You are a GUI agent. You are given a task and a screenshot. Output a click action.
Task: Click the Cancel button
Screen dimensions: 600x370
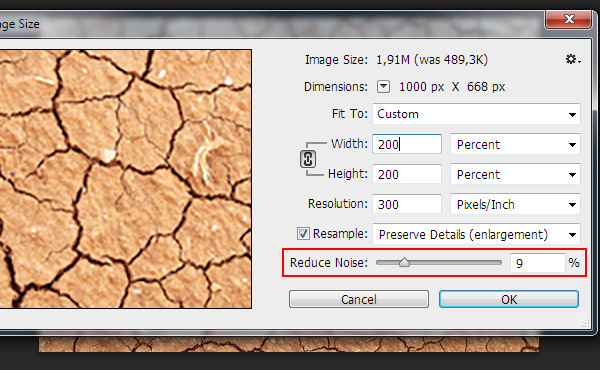coord(359,299)
